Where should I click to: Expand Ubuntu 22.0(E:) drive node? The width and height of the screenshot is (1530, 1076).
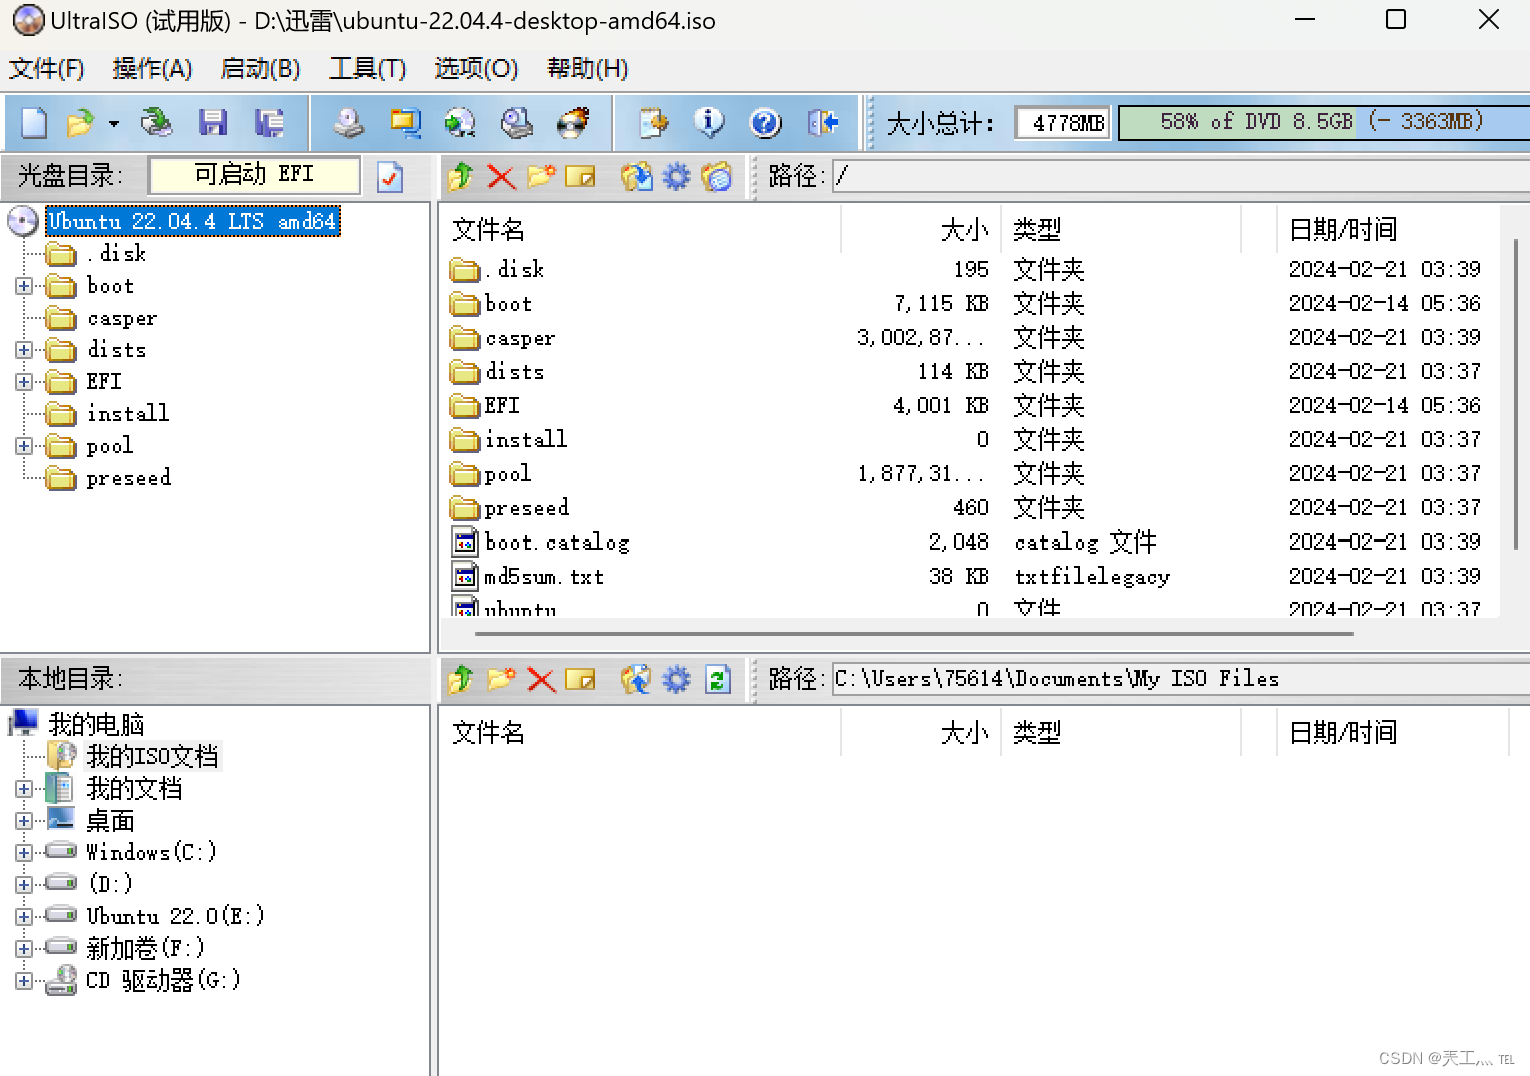point(24,916)
